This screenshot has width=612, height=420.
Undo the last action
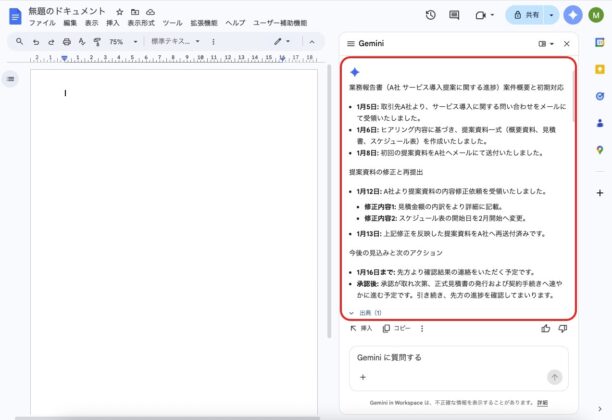point(36,42)
